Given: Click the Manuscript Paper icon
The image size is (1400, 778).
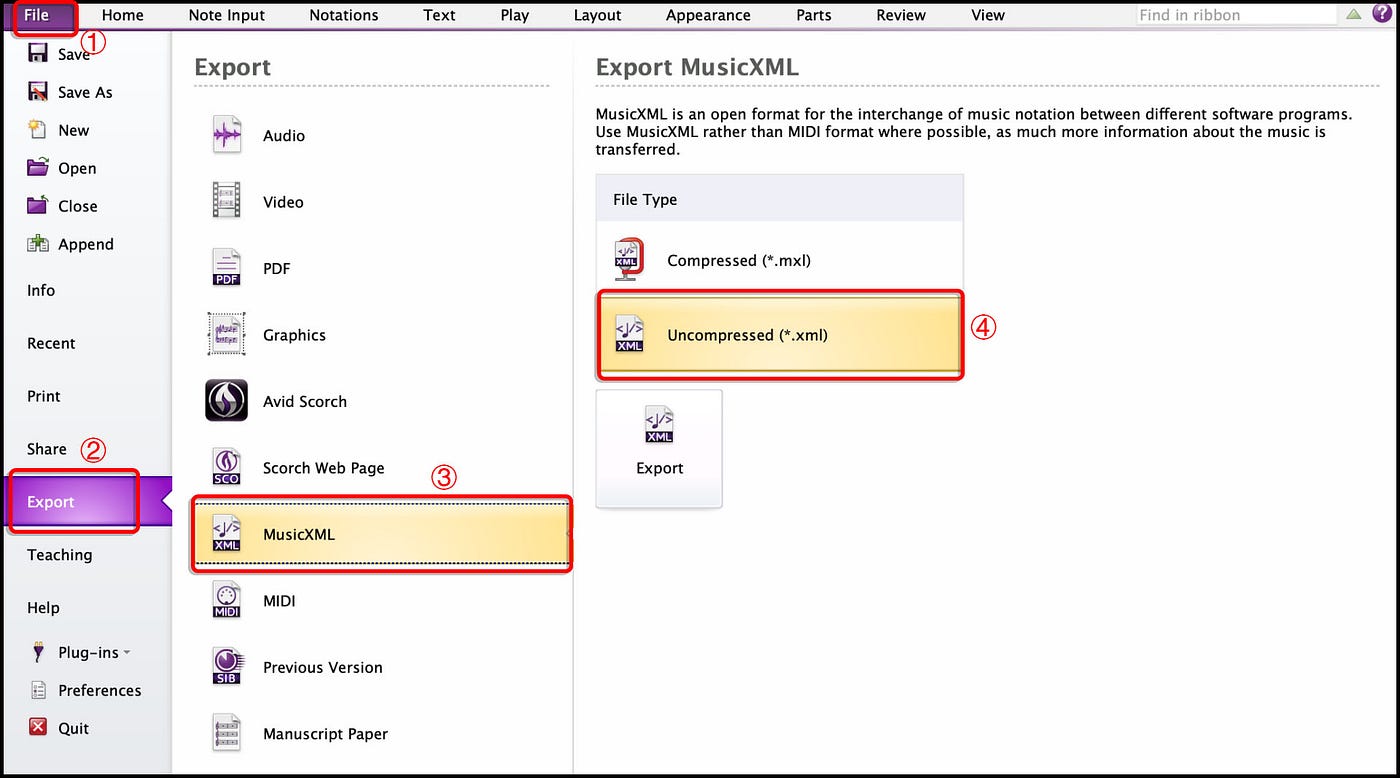Looking at the screenshot, I should 227,733.
